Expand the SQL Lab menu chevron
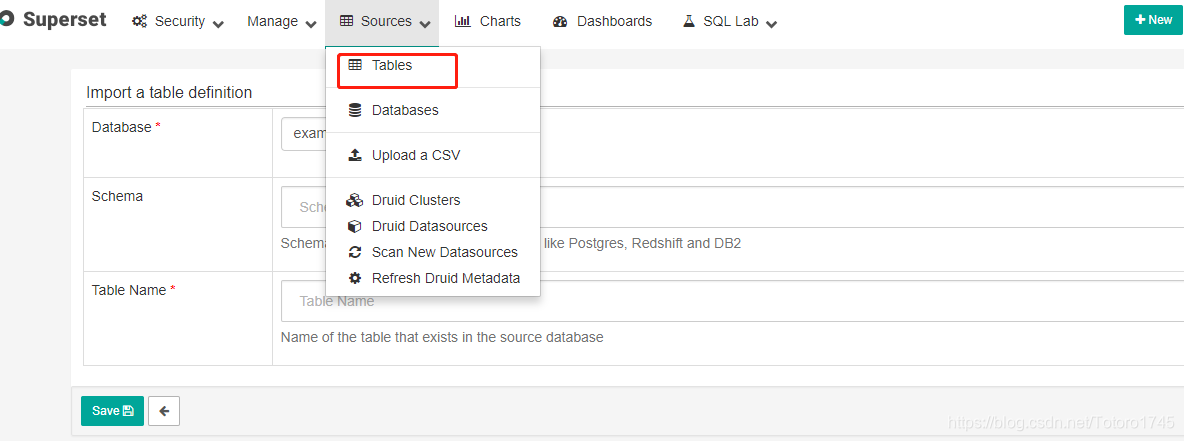 [x=771, y=23]
